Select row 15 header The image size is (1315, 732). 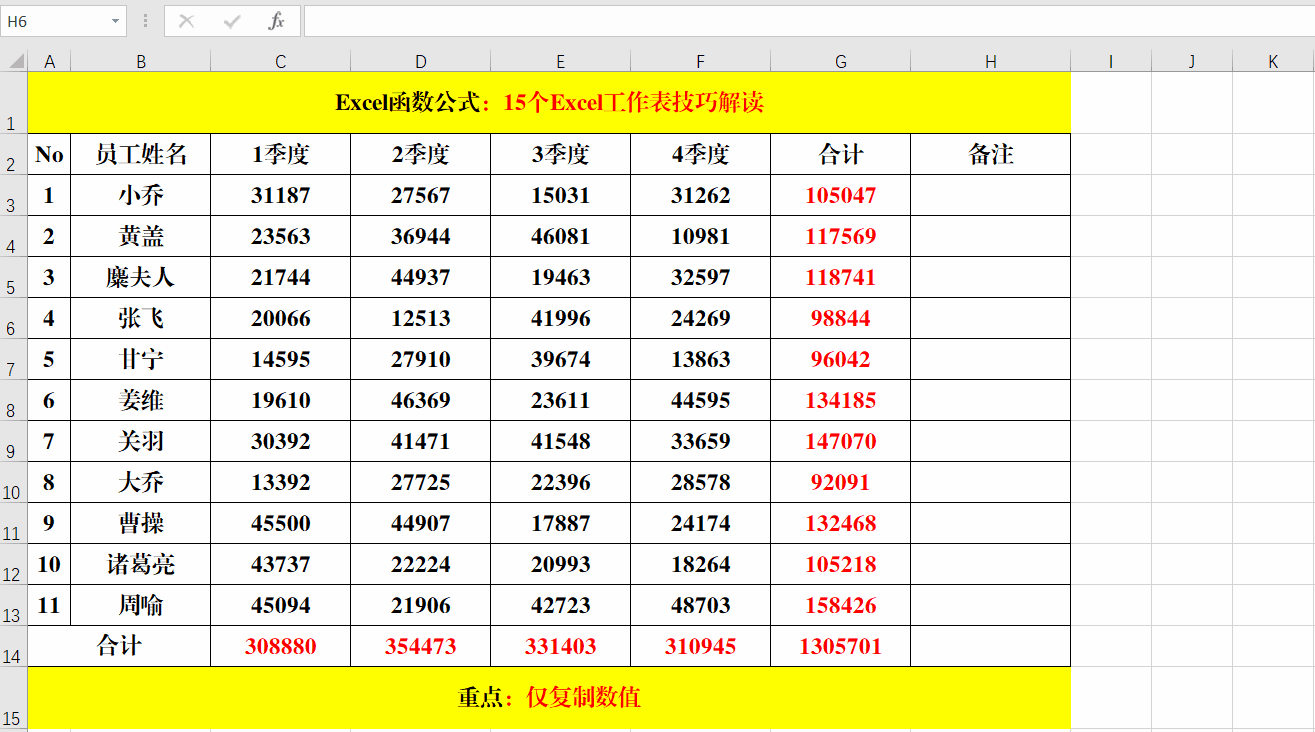tap(14, 698)
